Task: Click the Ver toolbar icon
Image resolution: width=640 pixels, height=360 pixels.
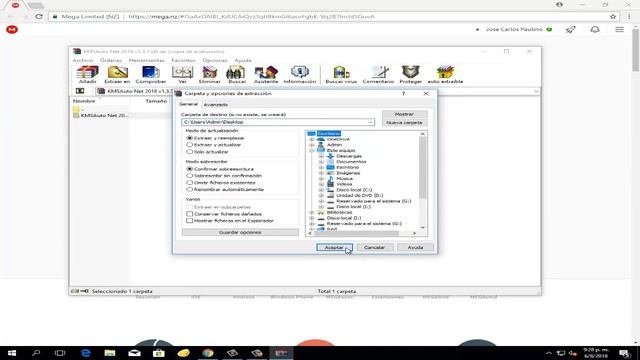Action: [x=182, y=74]
